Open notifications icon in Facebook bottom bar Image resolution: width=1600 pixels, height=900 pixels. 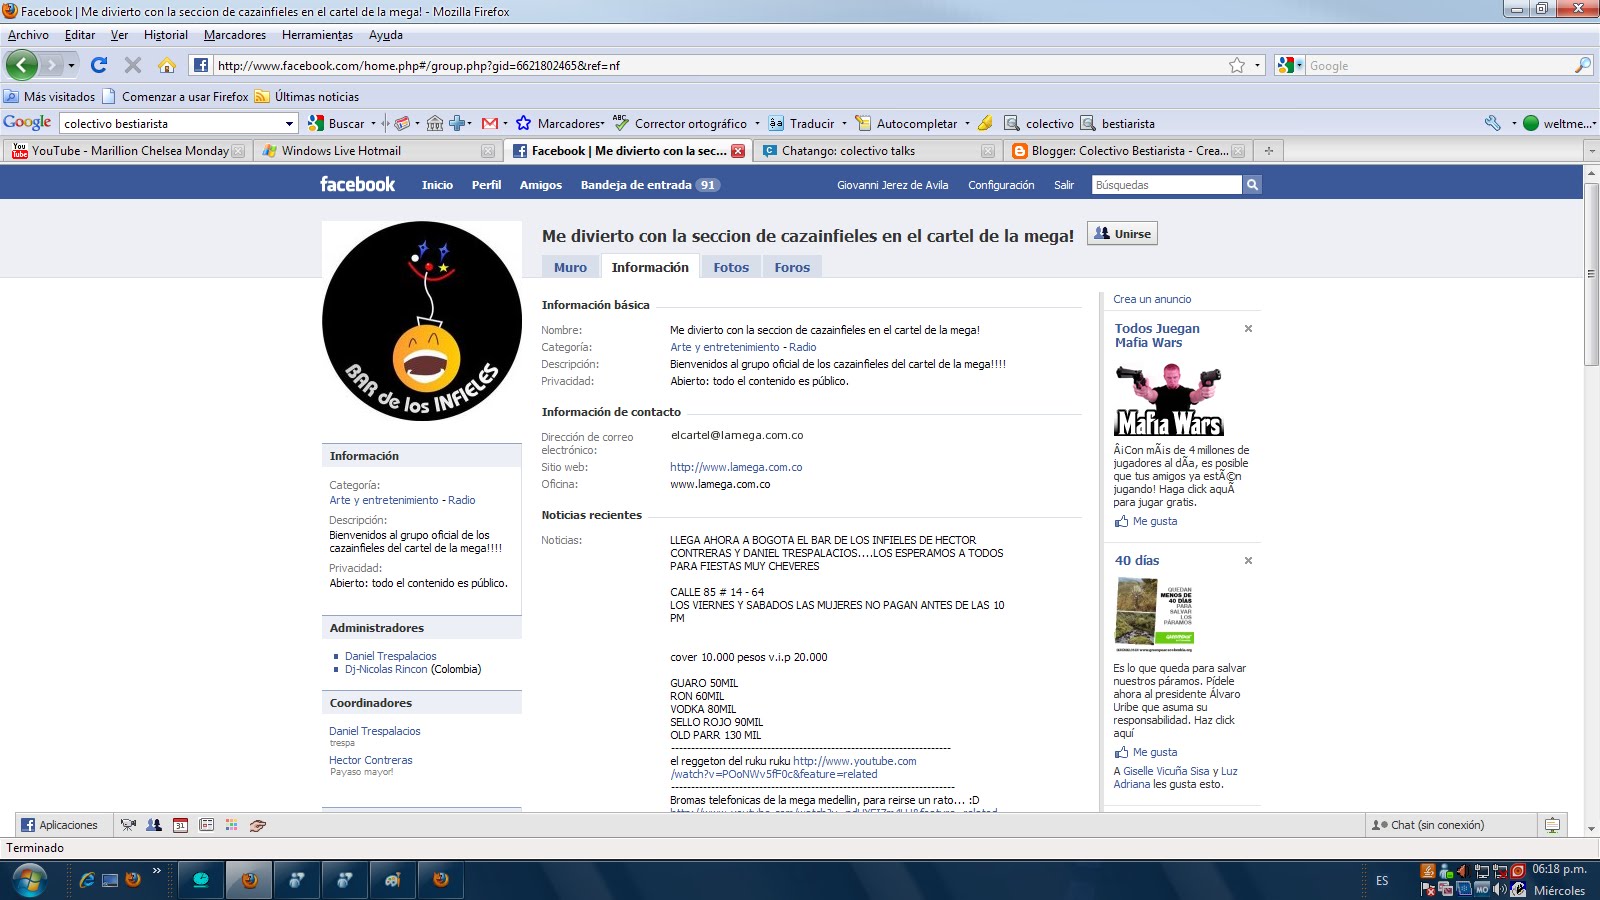point(1552,825)
